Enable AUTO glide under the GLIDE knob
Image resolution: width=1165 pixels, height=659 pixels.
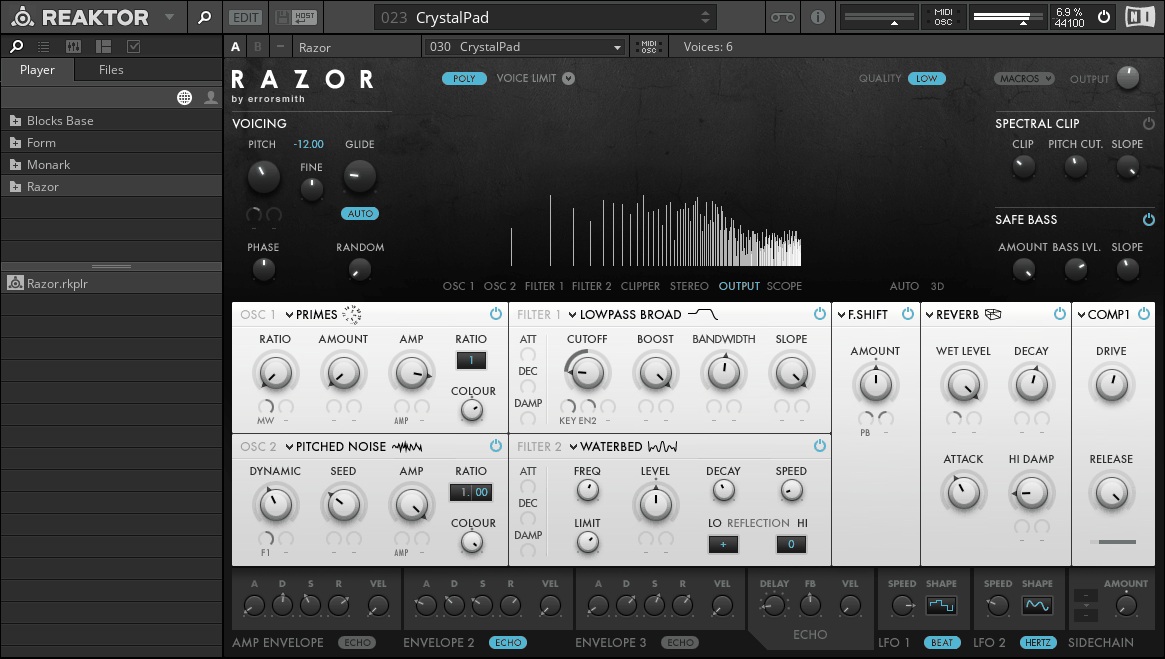(x=360, y=213)
